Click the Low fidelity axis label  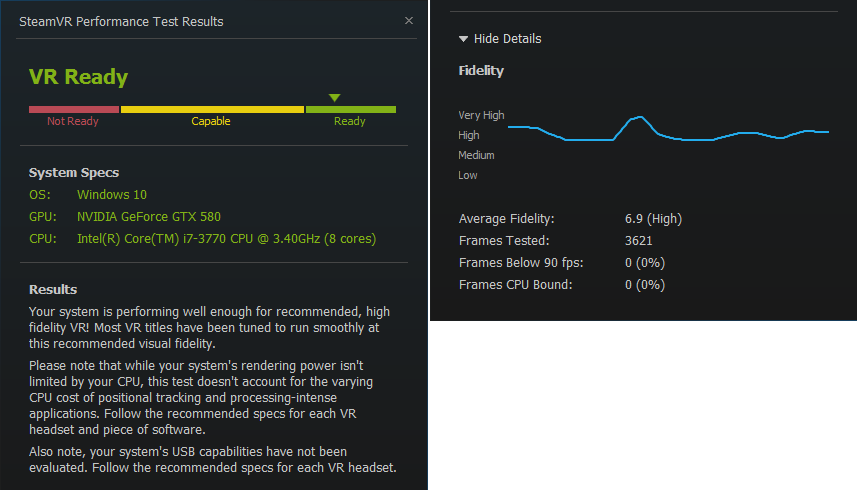[x=468, y=175]
